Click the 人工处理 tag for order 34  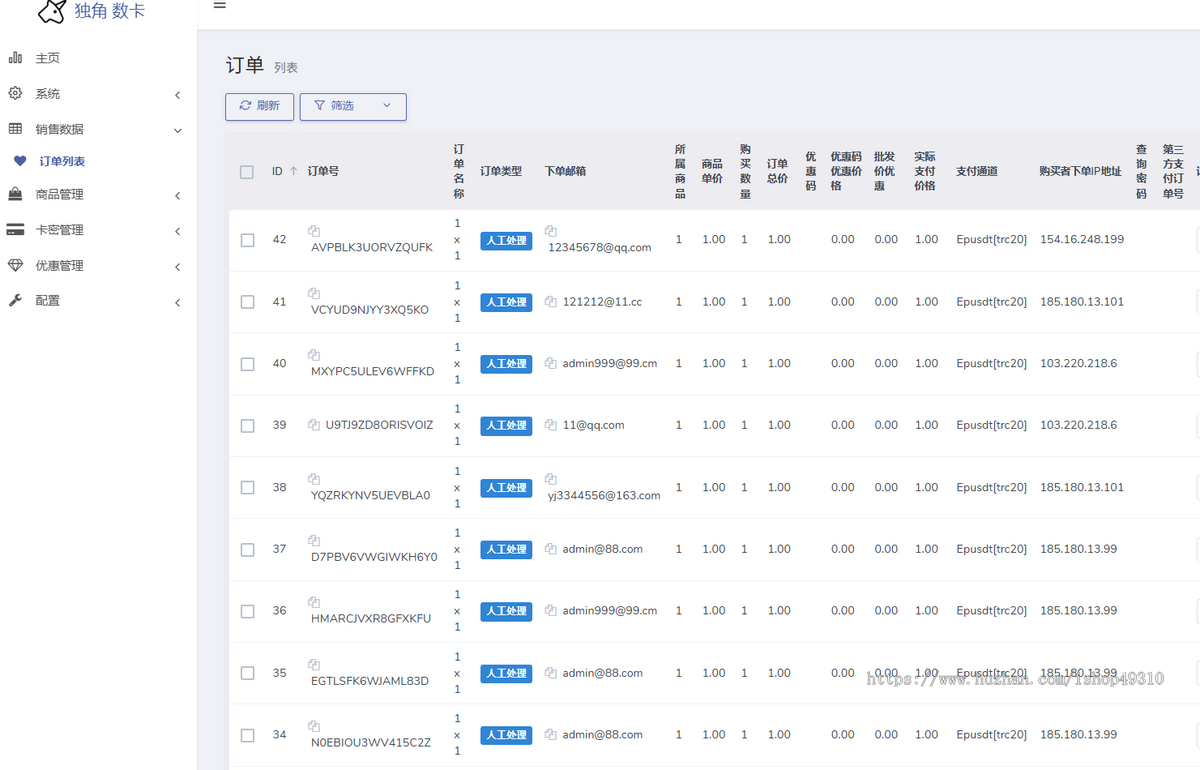506,735
